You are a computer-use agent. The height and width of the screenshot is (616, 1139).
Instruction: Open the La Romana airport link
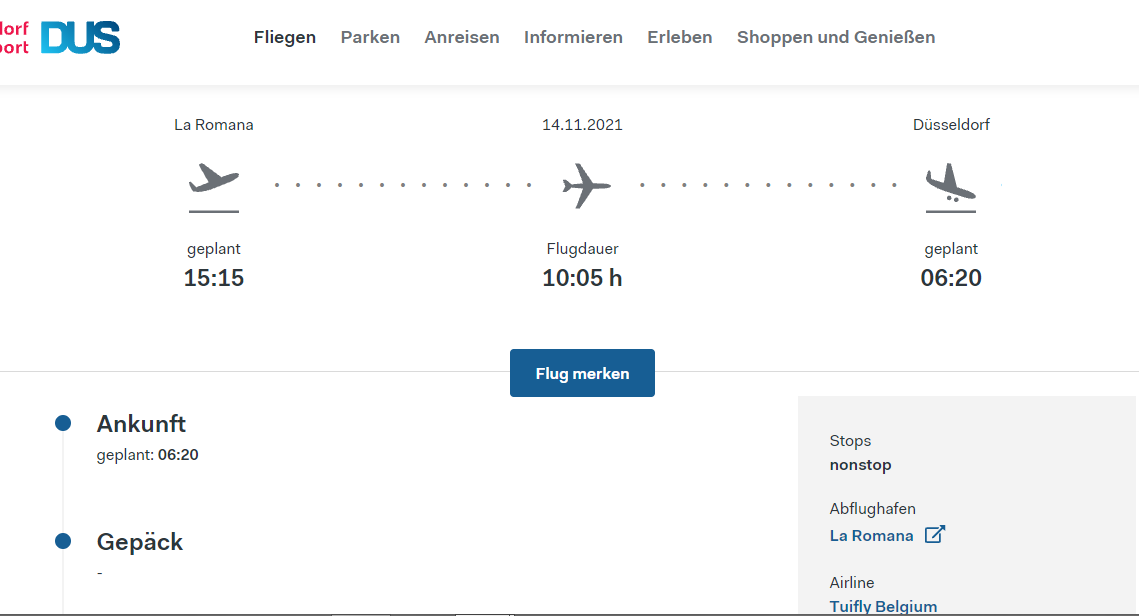(x=872, y=535)
